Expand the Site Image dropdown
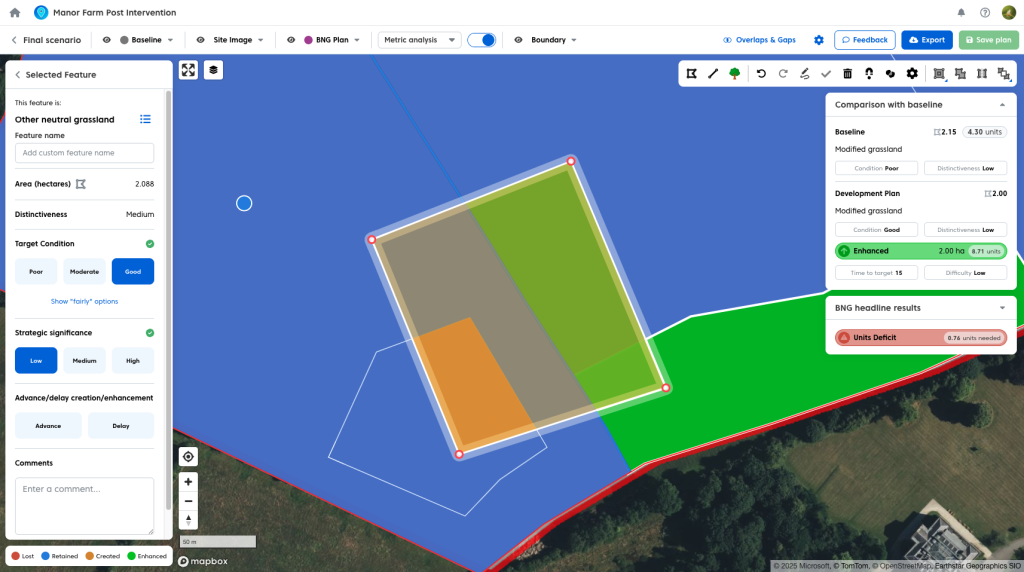1024x572 pixels. [x=238, y=40]
